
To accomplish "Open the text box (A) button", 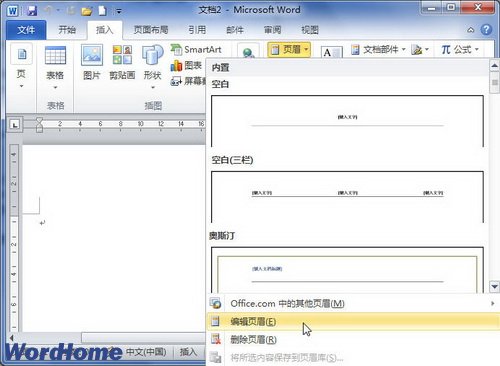I will 331,52.
